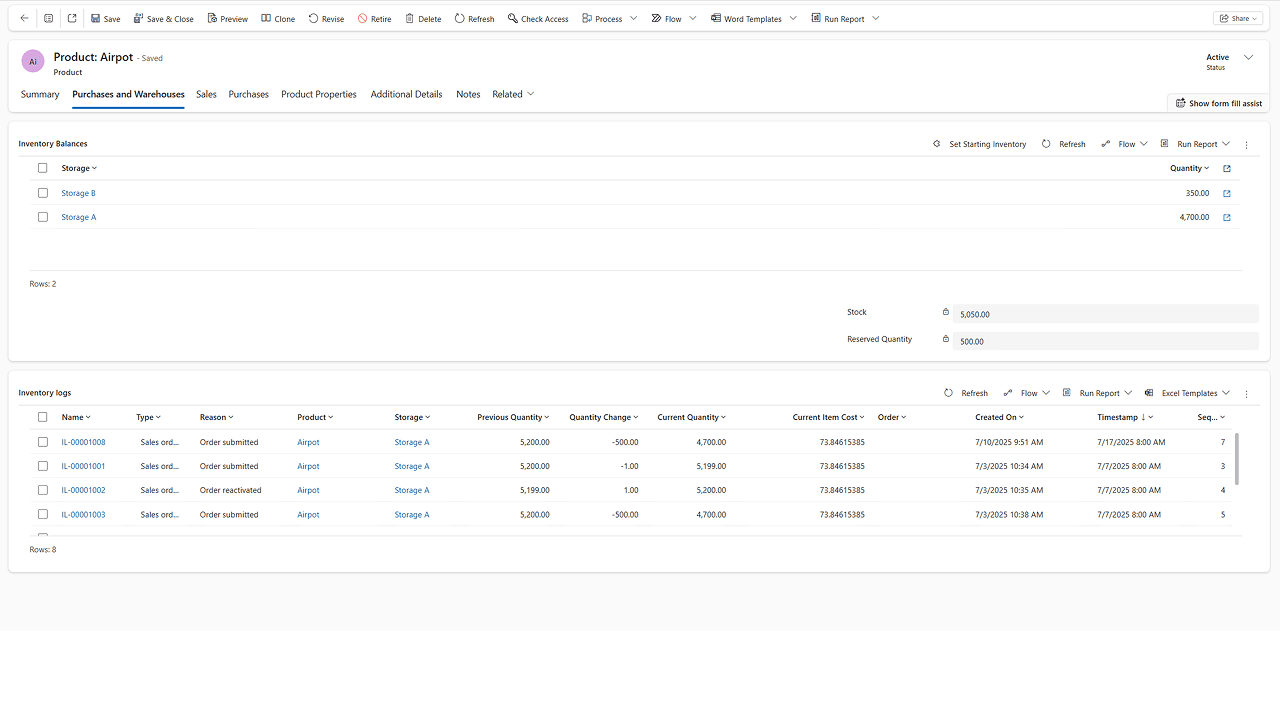Open the record popout icon beside Storage B quantity

point(1226,192)
